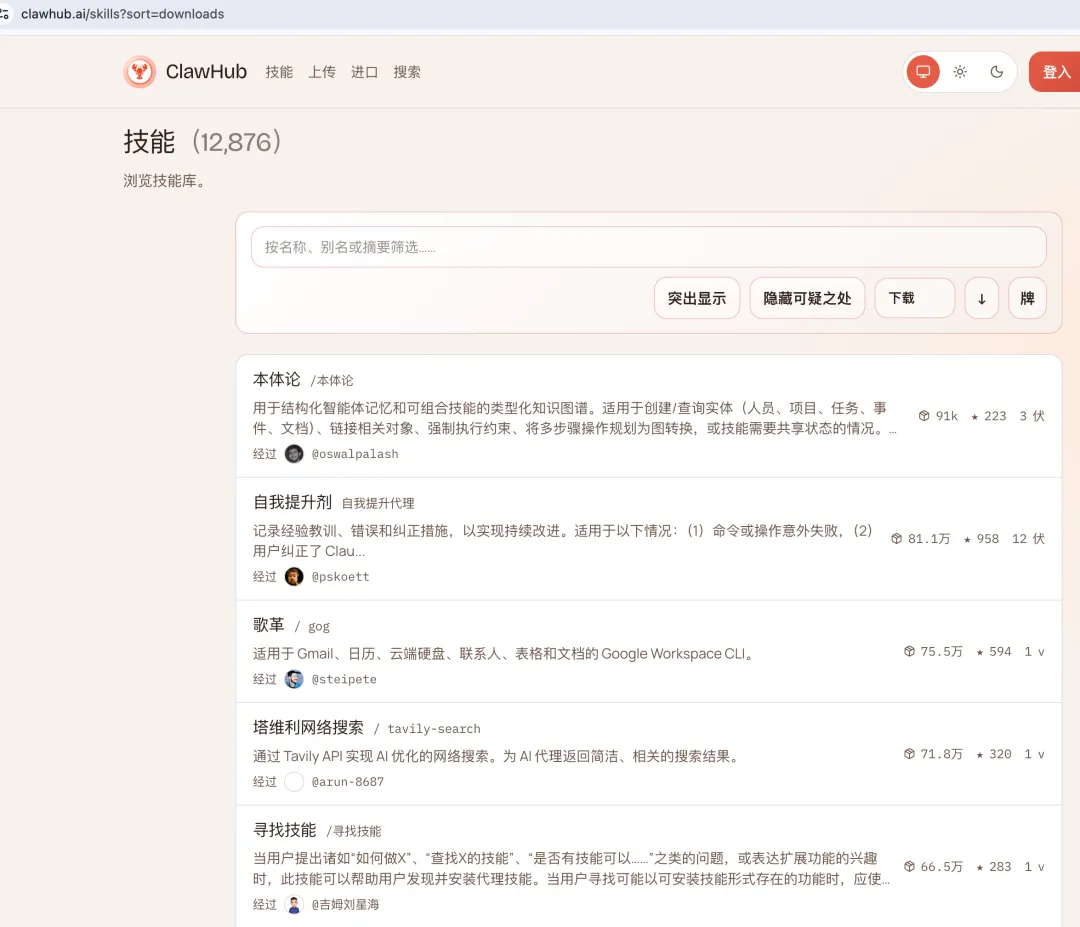Viewport: 1080px width, 927px height.
Task: Toggle the 隐藏可疑之处 filter
Action: click(x=807, y=298)
